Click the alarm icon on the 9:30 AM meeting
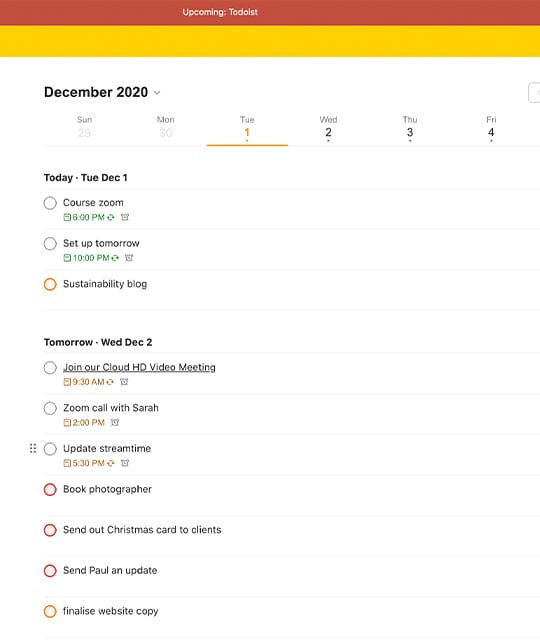 [124, 382]
